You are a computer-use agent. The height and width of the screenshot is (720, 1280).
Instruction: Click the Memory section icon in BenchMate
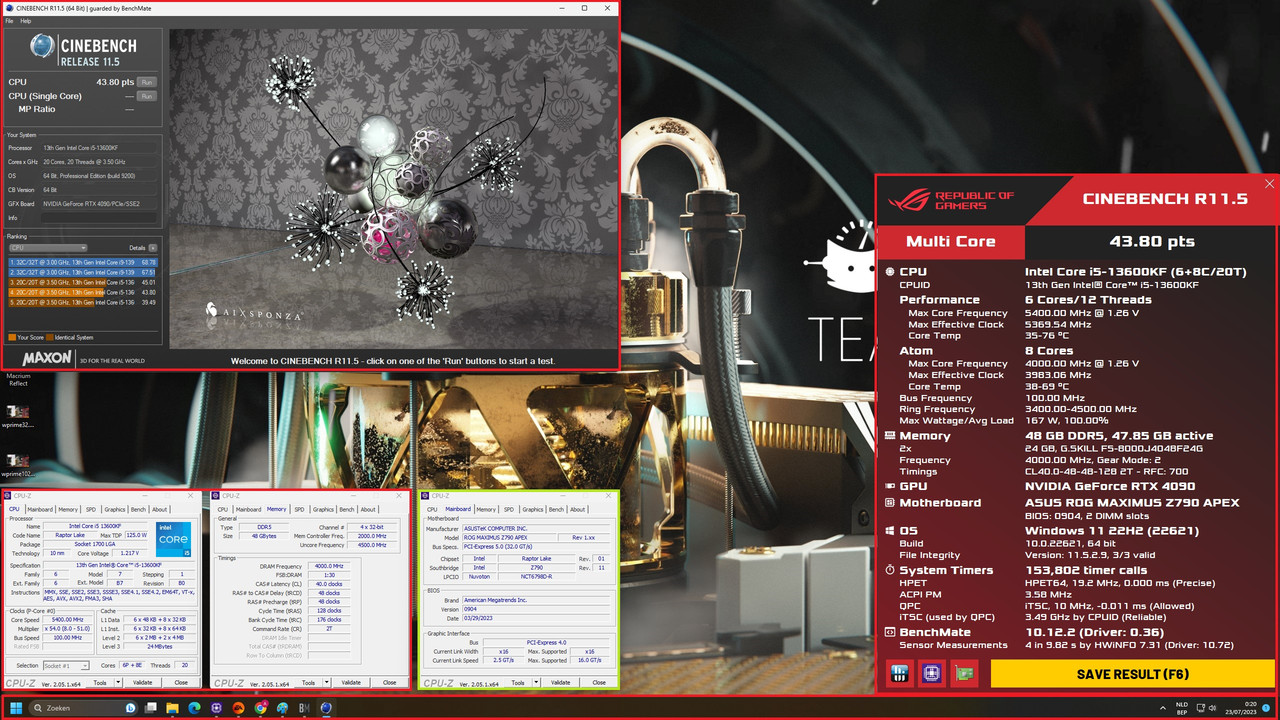pyautogui.click(x=890, y=436)
